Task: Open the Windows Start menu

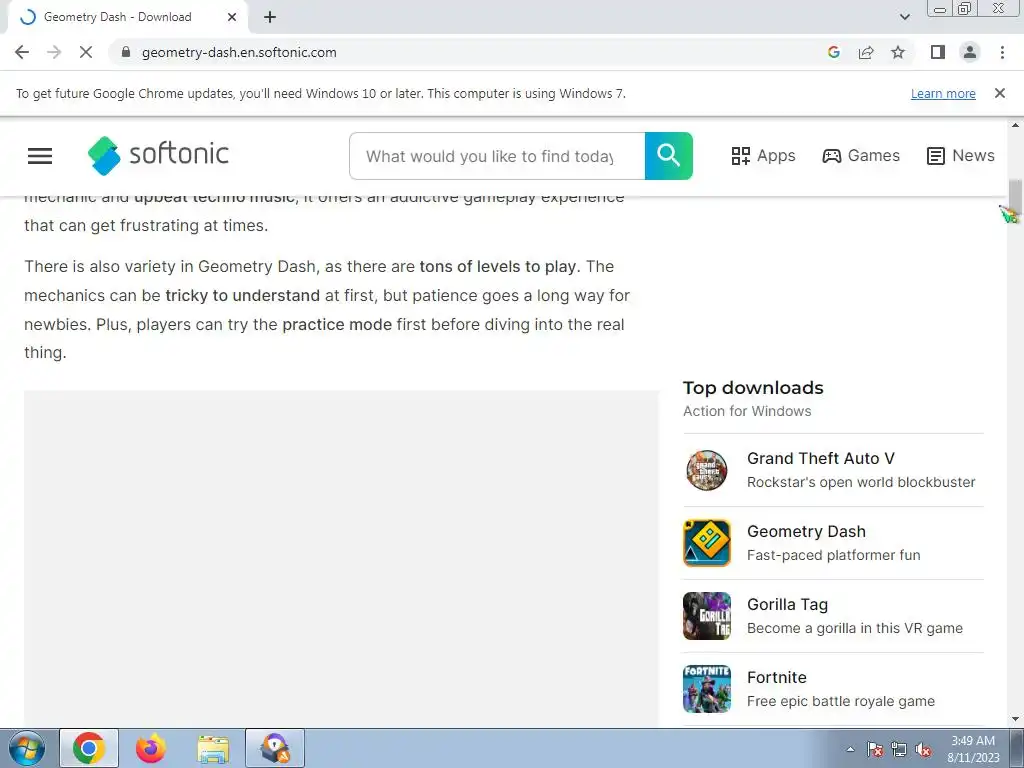Action: coord(26,748)
